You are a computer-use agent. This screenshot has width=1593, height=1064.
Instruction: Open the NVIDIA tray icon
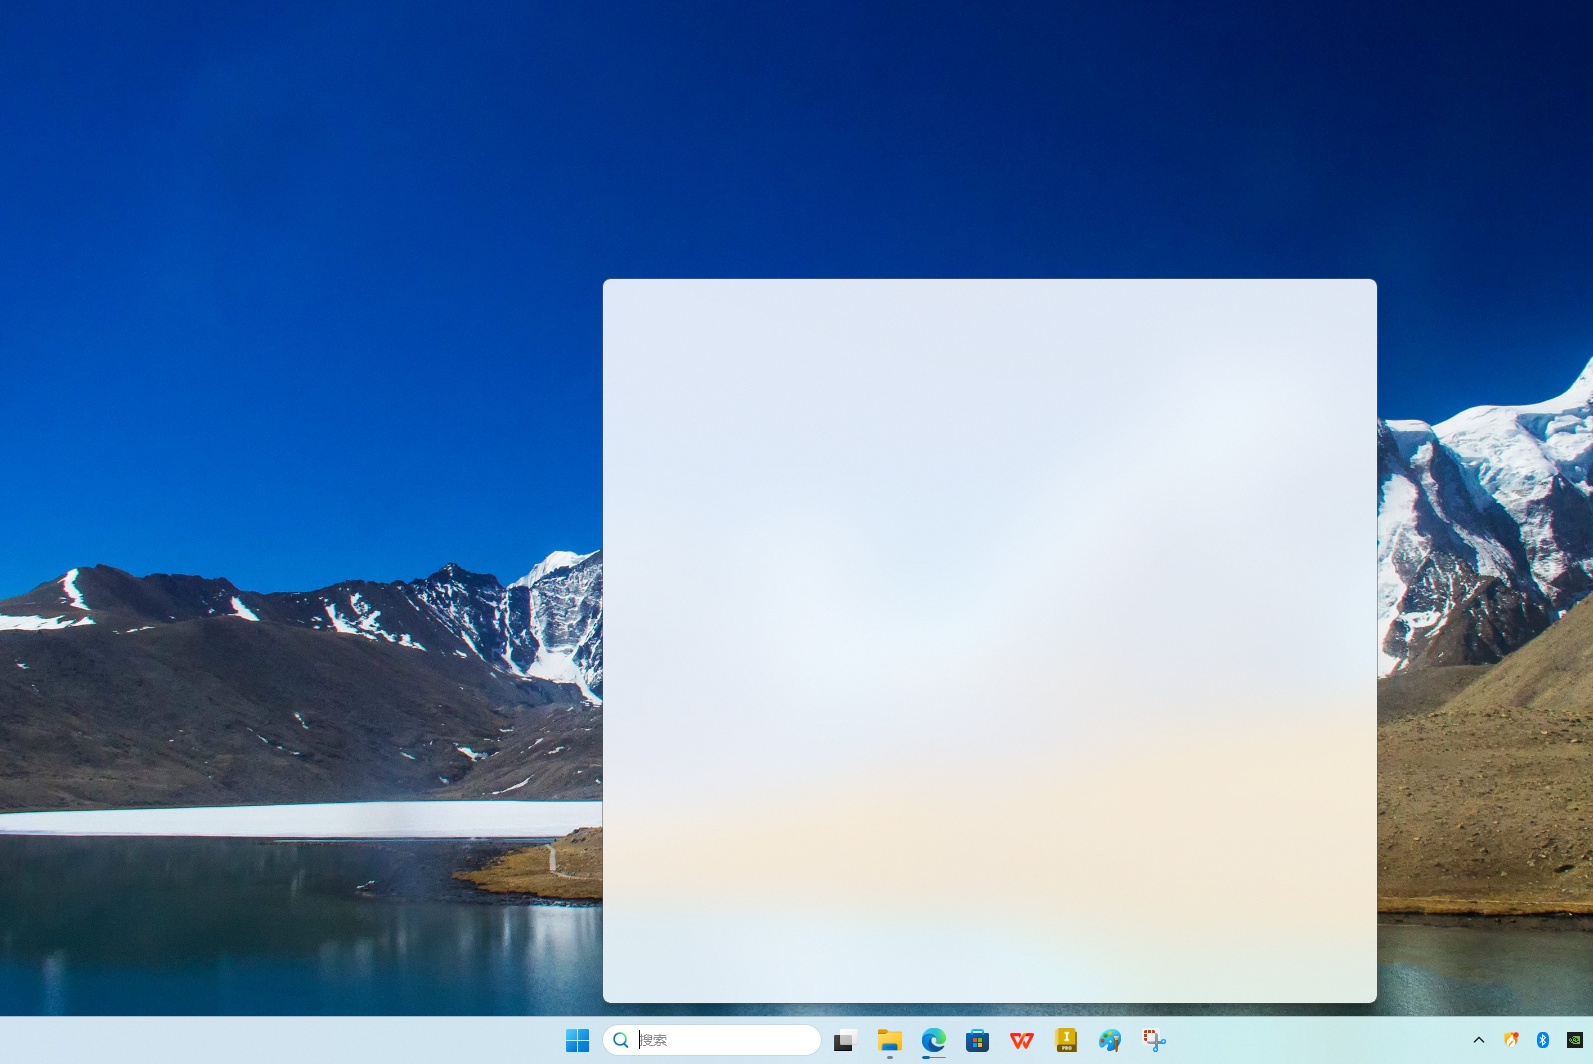(x=1574, y=1040)
